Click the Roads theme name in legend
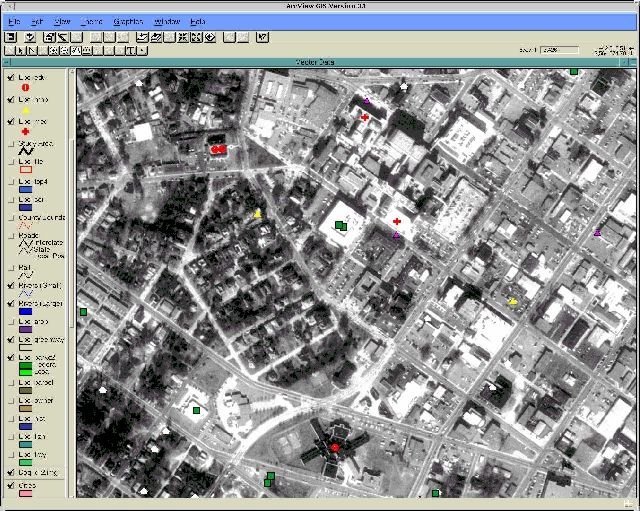Screen dimensions: 640x511 (29, 236)
